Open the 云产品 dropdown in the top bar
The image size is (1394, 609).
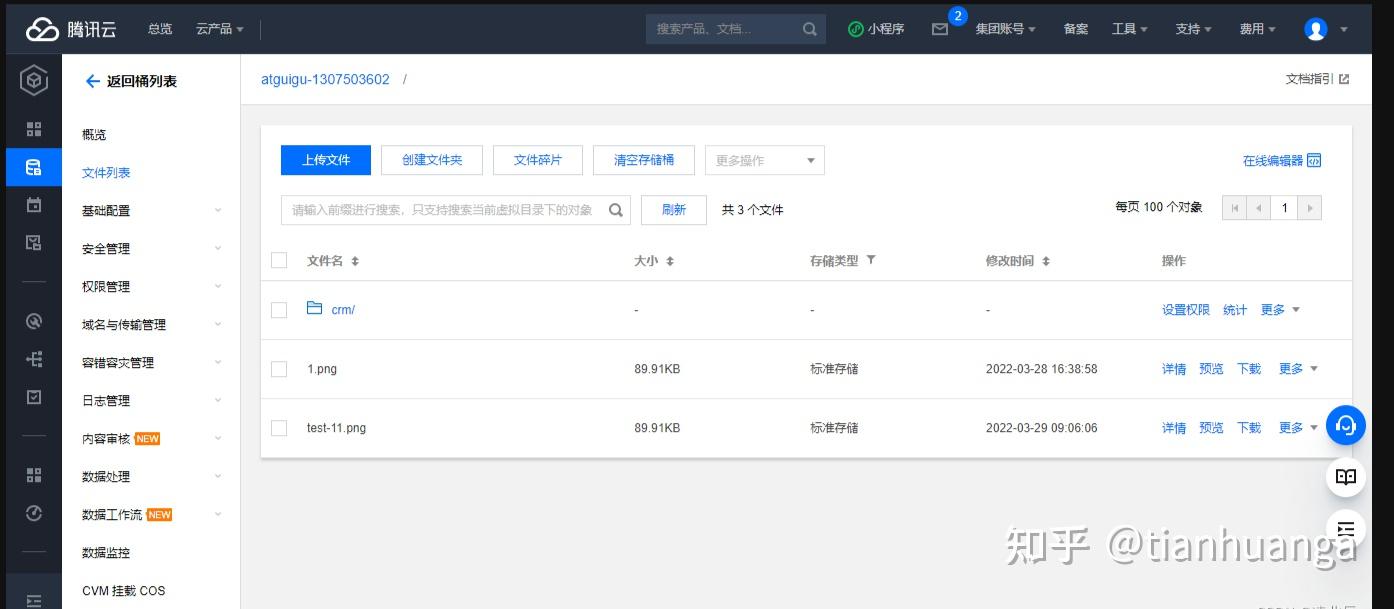coord(219,29)
